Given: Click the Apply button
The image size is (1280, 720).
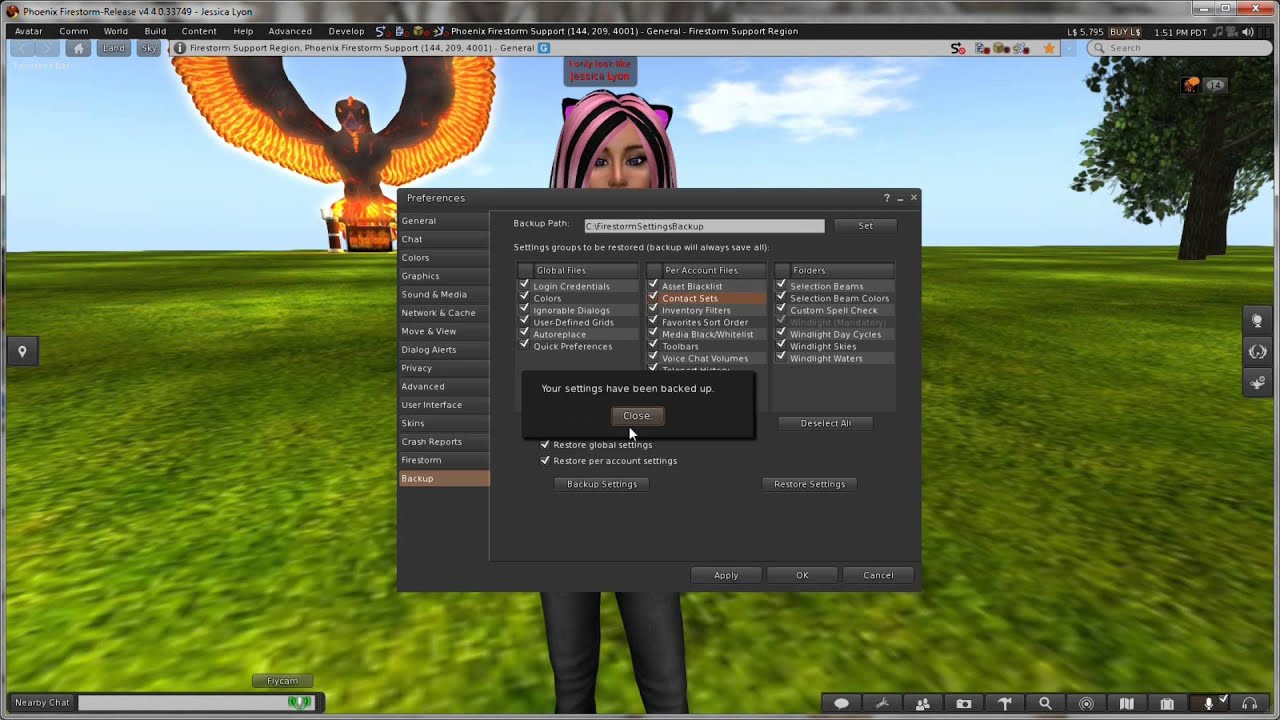Looking at the screenshot, I should [726, 575].
